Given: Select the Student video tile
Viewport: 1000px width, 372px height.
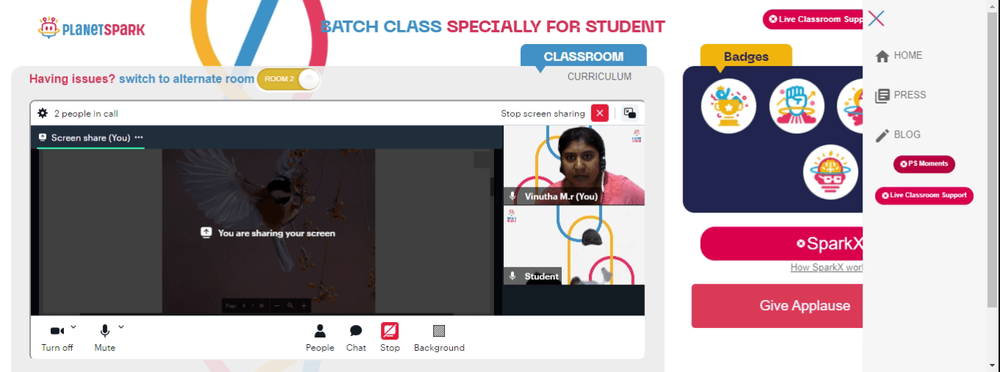Looking at the screenshot, I should point(574,245).
